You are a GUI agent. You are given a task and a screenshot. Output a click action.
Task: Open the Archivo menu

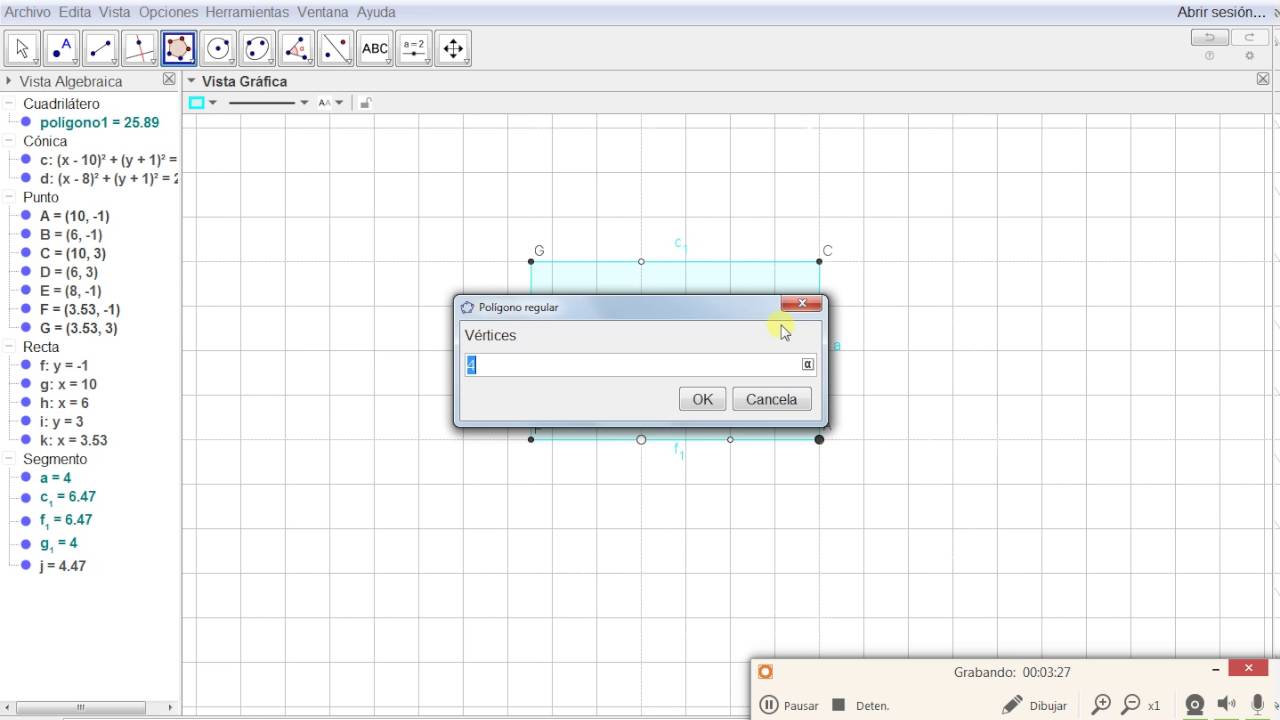click(28, 12)
